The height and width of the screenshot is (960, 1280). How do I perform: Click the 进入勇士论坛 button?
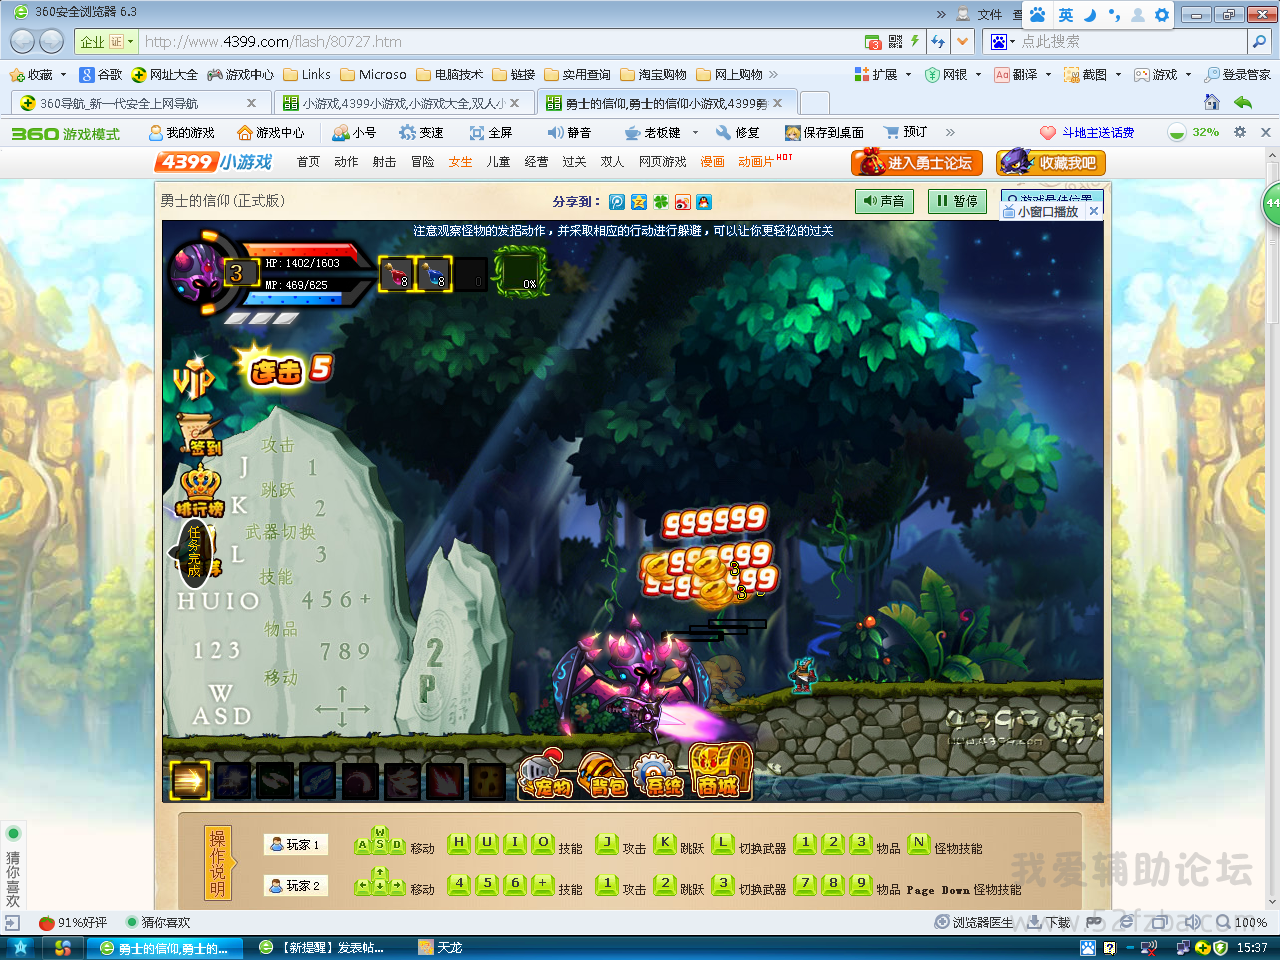916,163
